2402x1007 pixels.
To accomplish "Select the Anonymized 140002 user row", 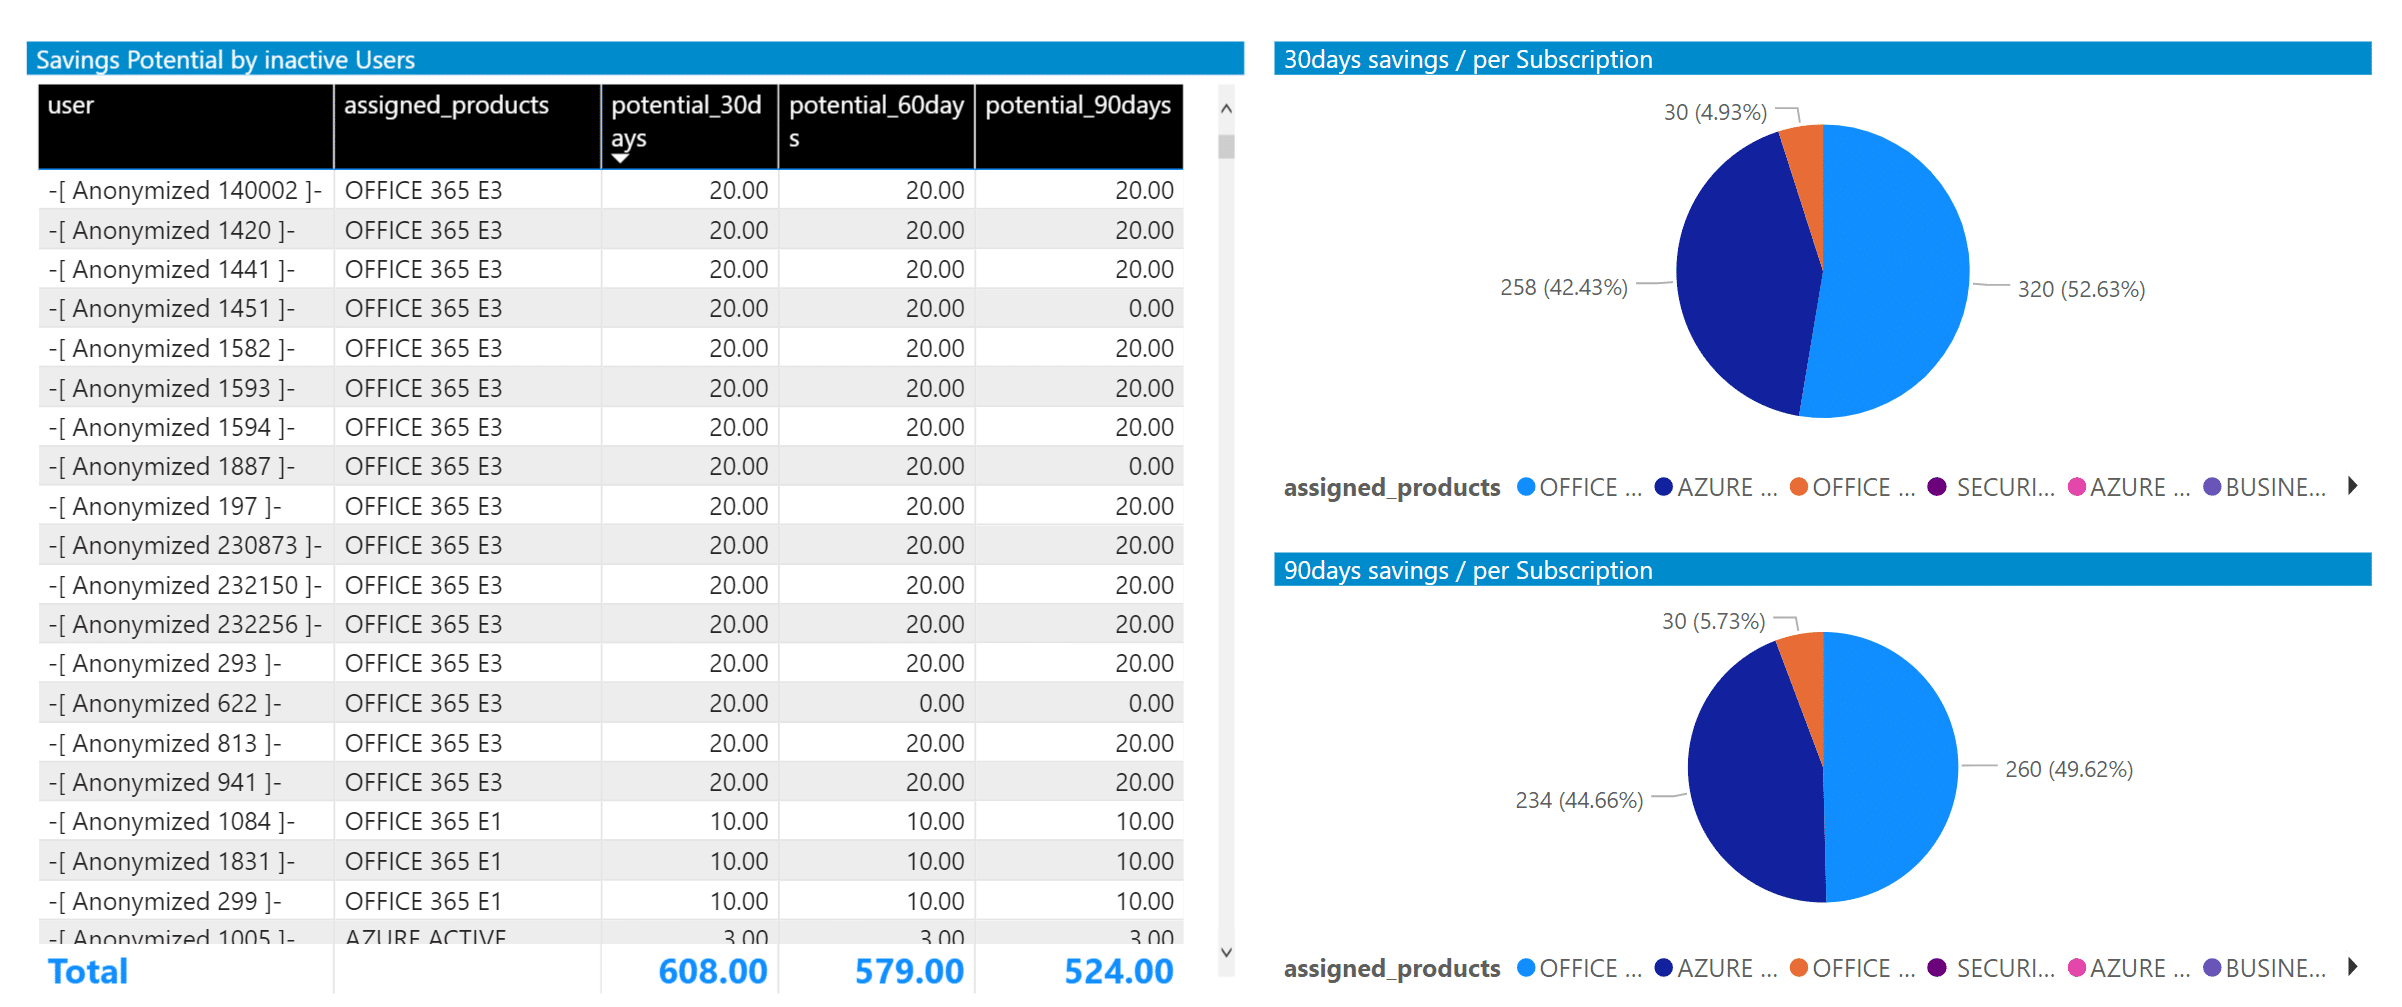I will [185, 190].
